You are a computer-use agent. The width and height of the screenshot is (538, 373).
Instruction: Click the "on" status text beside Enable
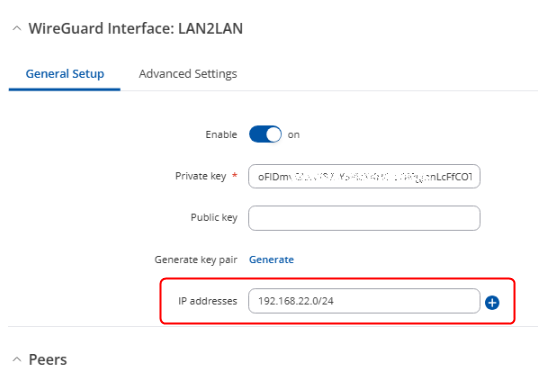click(294, 135)
